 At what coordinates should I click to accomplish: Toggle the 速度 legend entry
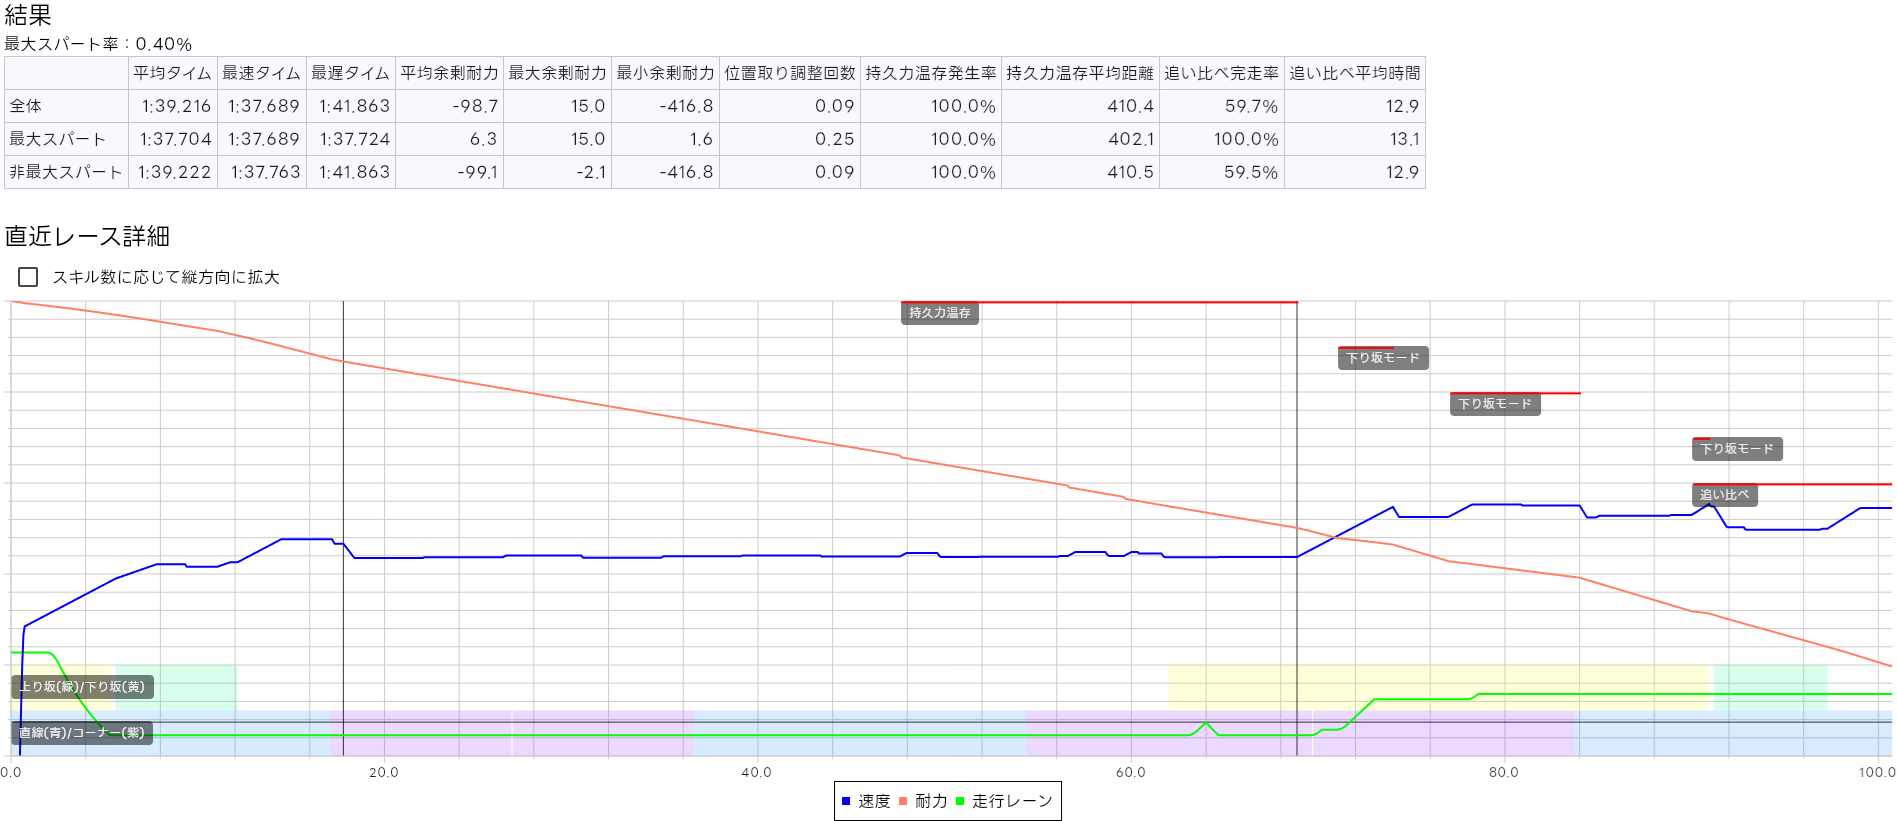pyautogui.click(x=866, y=801)
